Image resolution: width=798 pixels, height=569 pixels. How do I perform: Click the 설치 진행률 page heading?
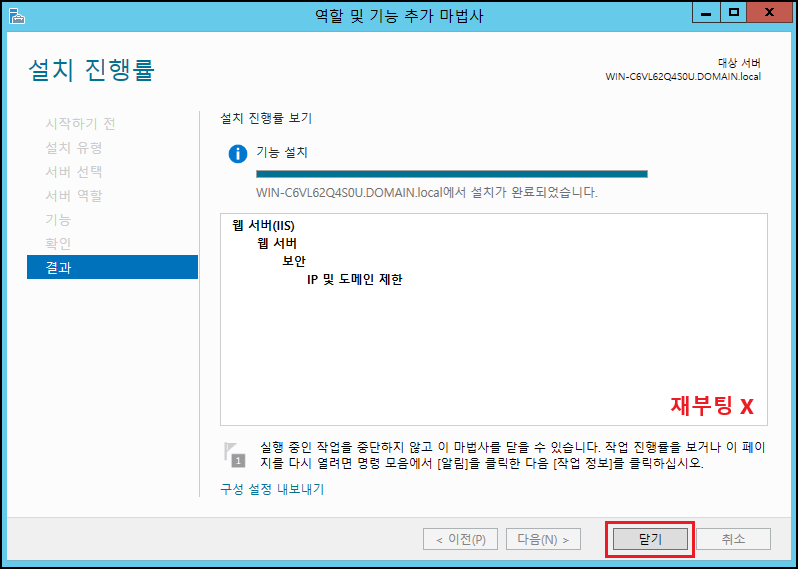[92, 70]
